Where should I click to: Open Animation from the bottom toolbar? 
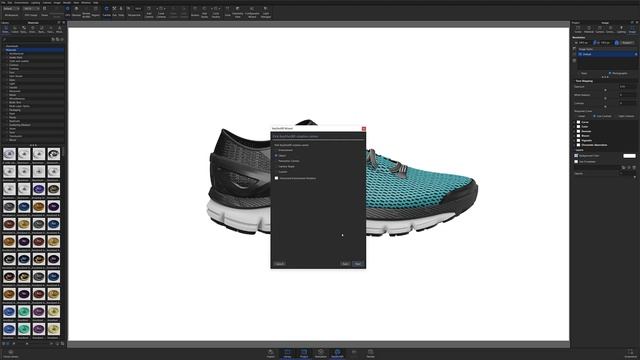[320, 353]
